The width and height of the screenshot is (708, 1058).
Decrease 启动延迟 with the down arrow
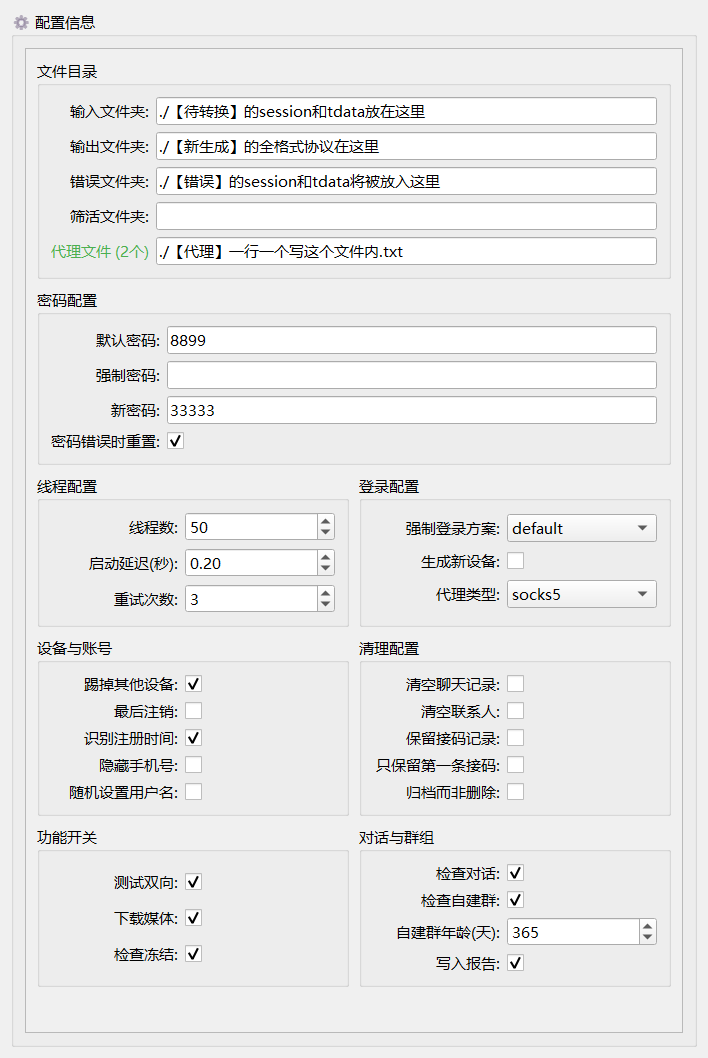(x=326, y=569)
